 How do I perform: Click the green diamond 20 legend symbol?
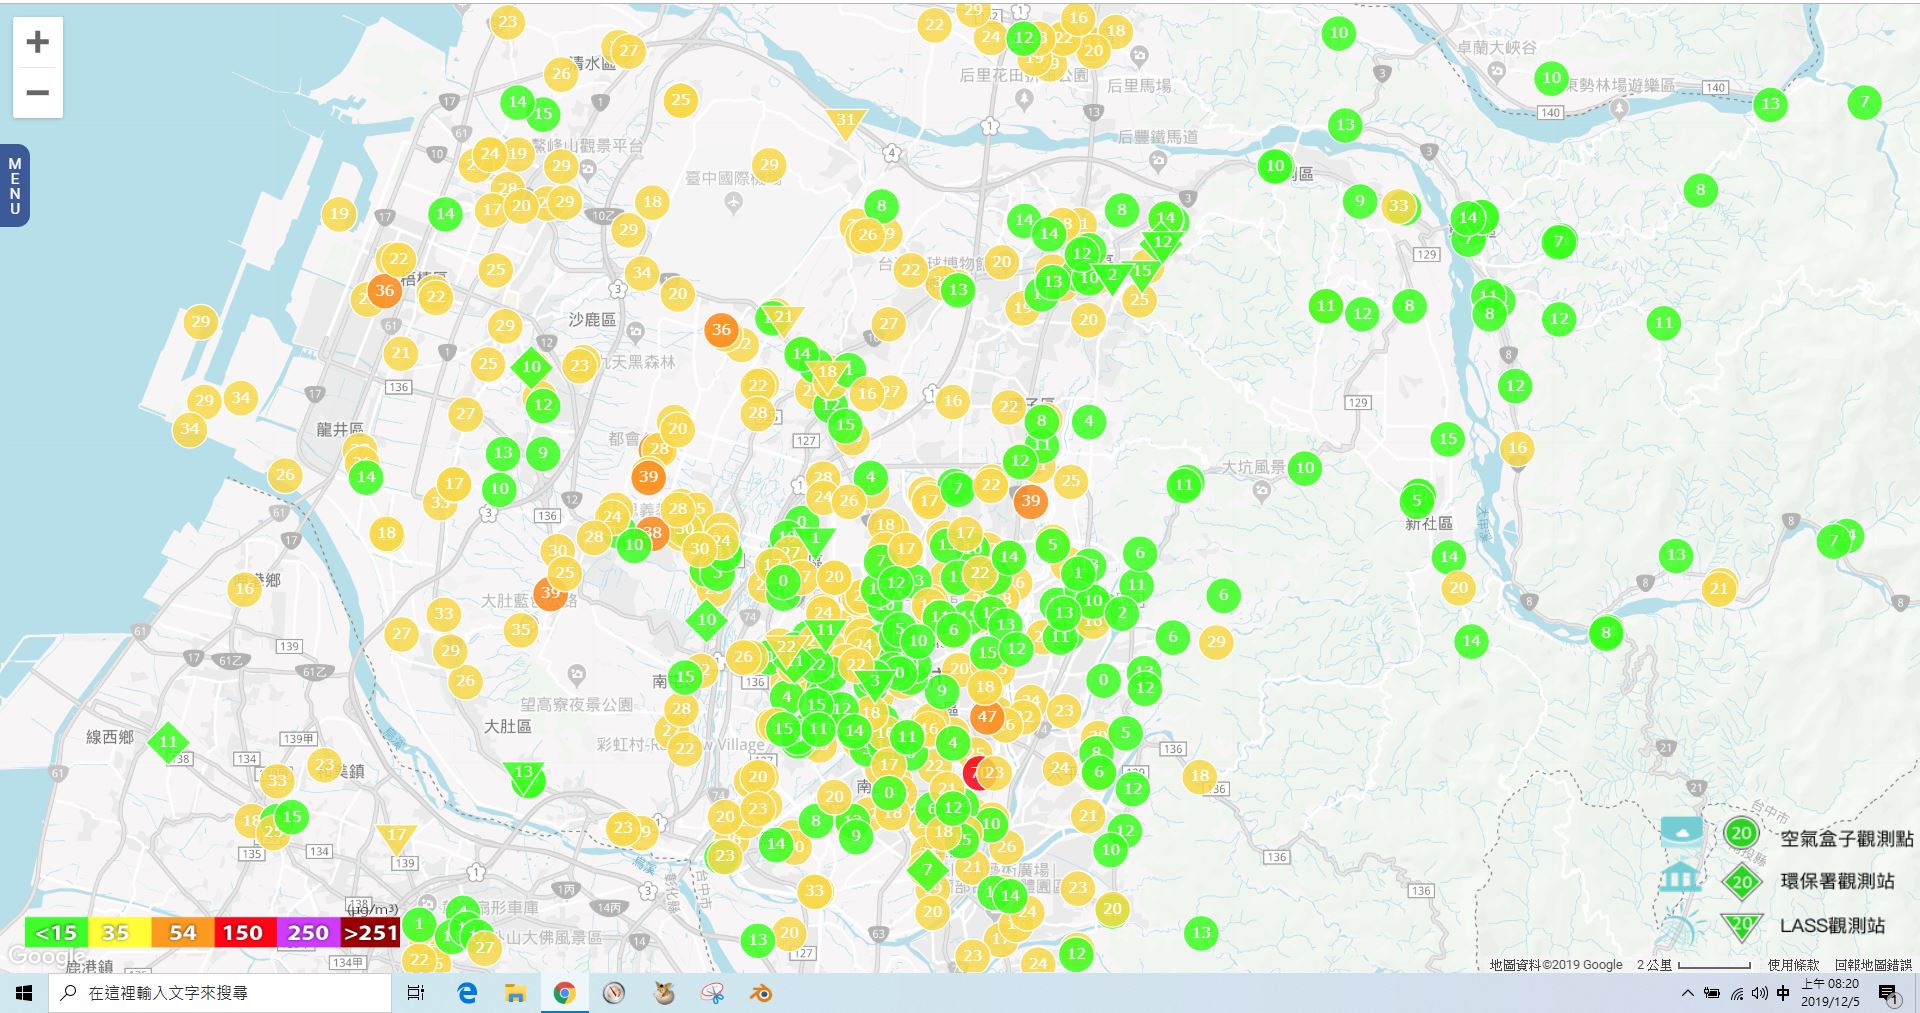[x=1742, y=881]
